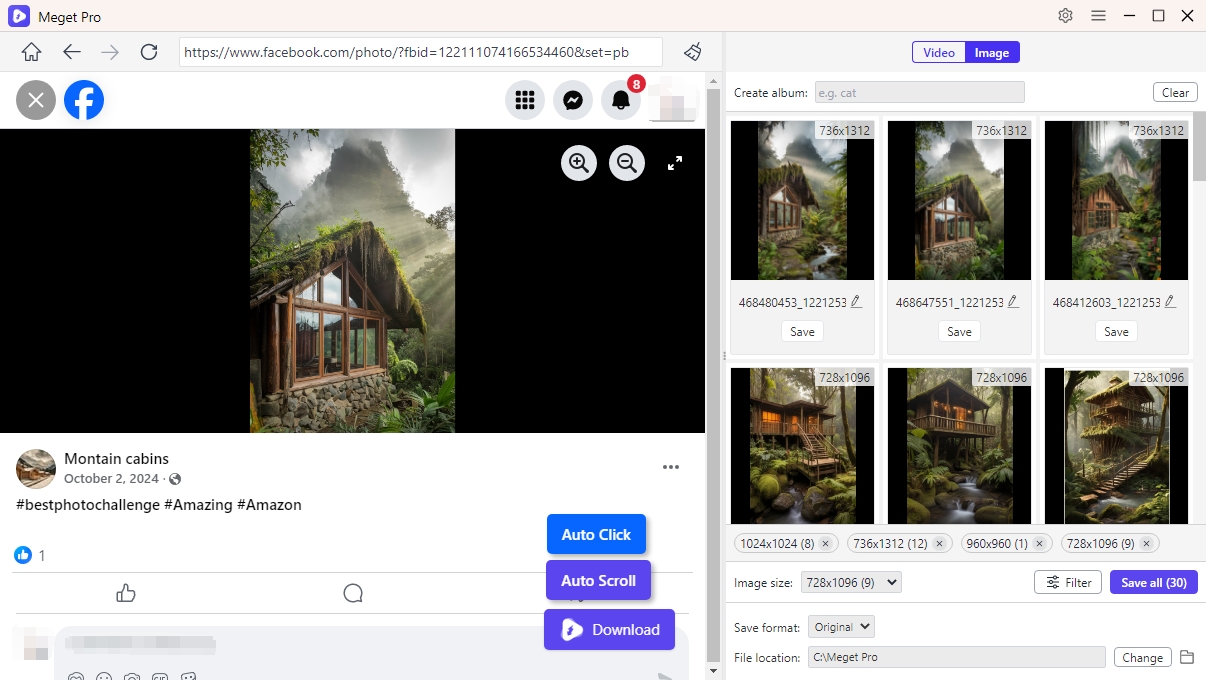Reload the current page
This screenshot has width=1206, height=680.
tap(149, 52)
